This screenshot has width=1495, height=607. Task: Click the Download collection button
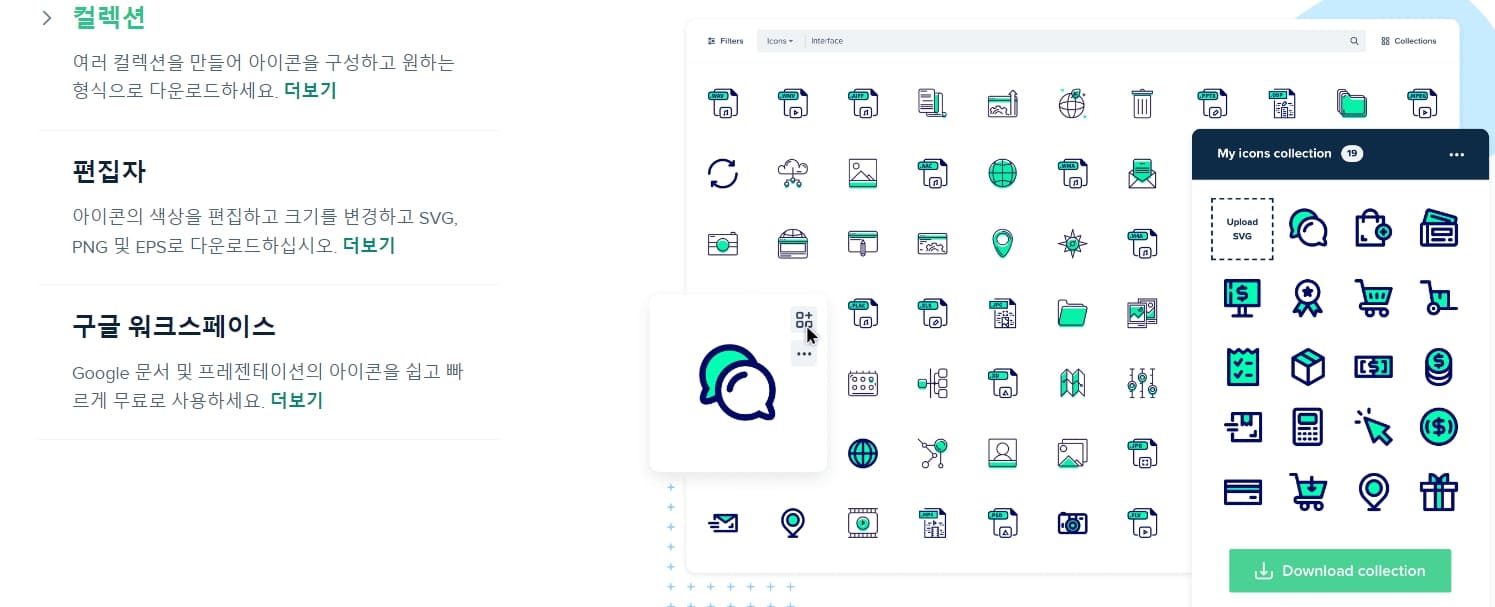coord(1340,571)
